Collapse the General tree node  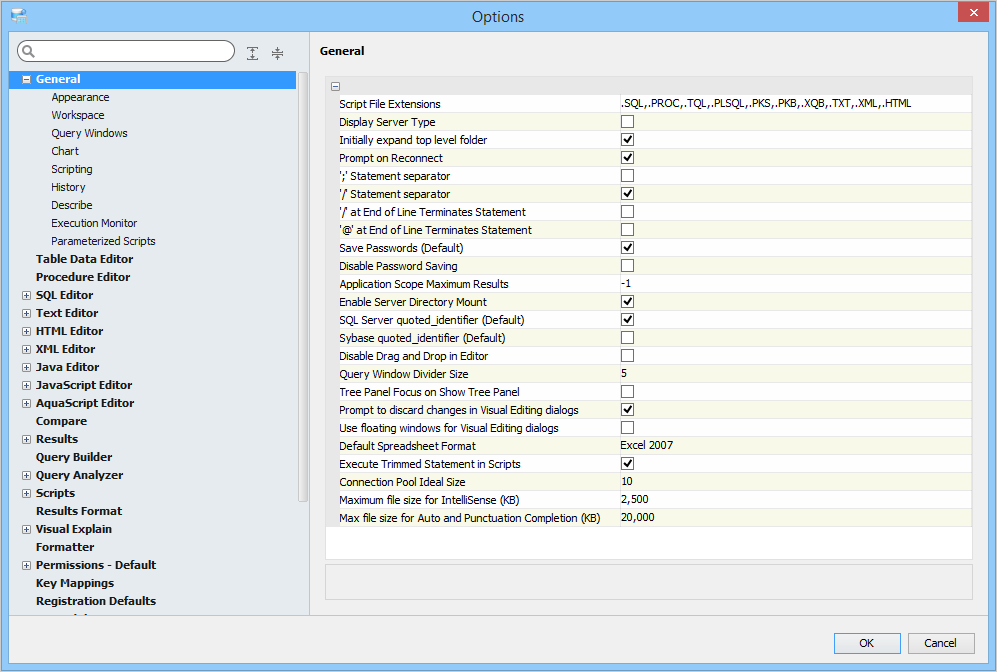tap(26, 79)
